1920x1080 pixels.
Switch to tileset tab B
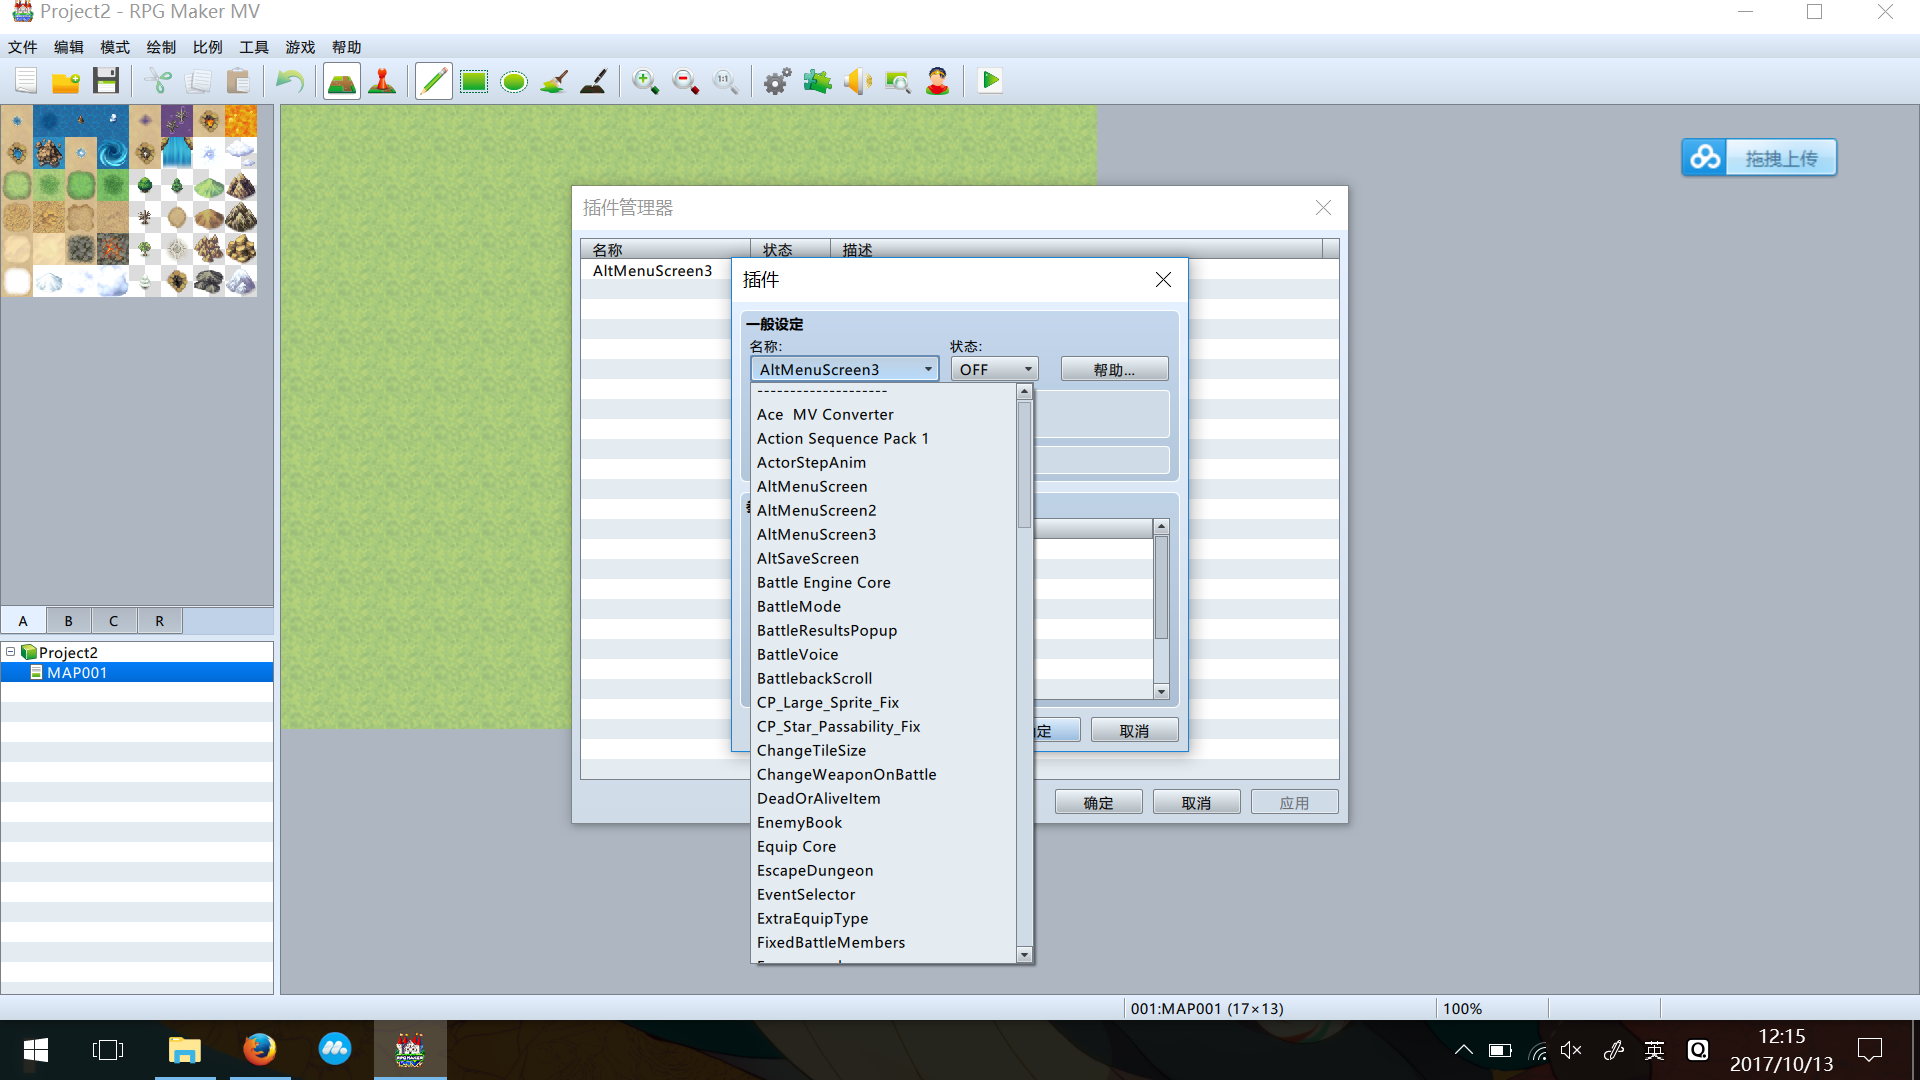click(68, 620)
